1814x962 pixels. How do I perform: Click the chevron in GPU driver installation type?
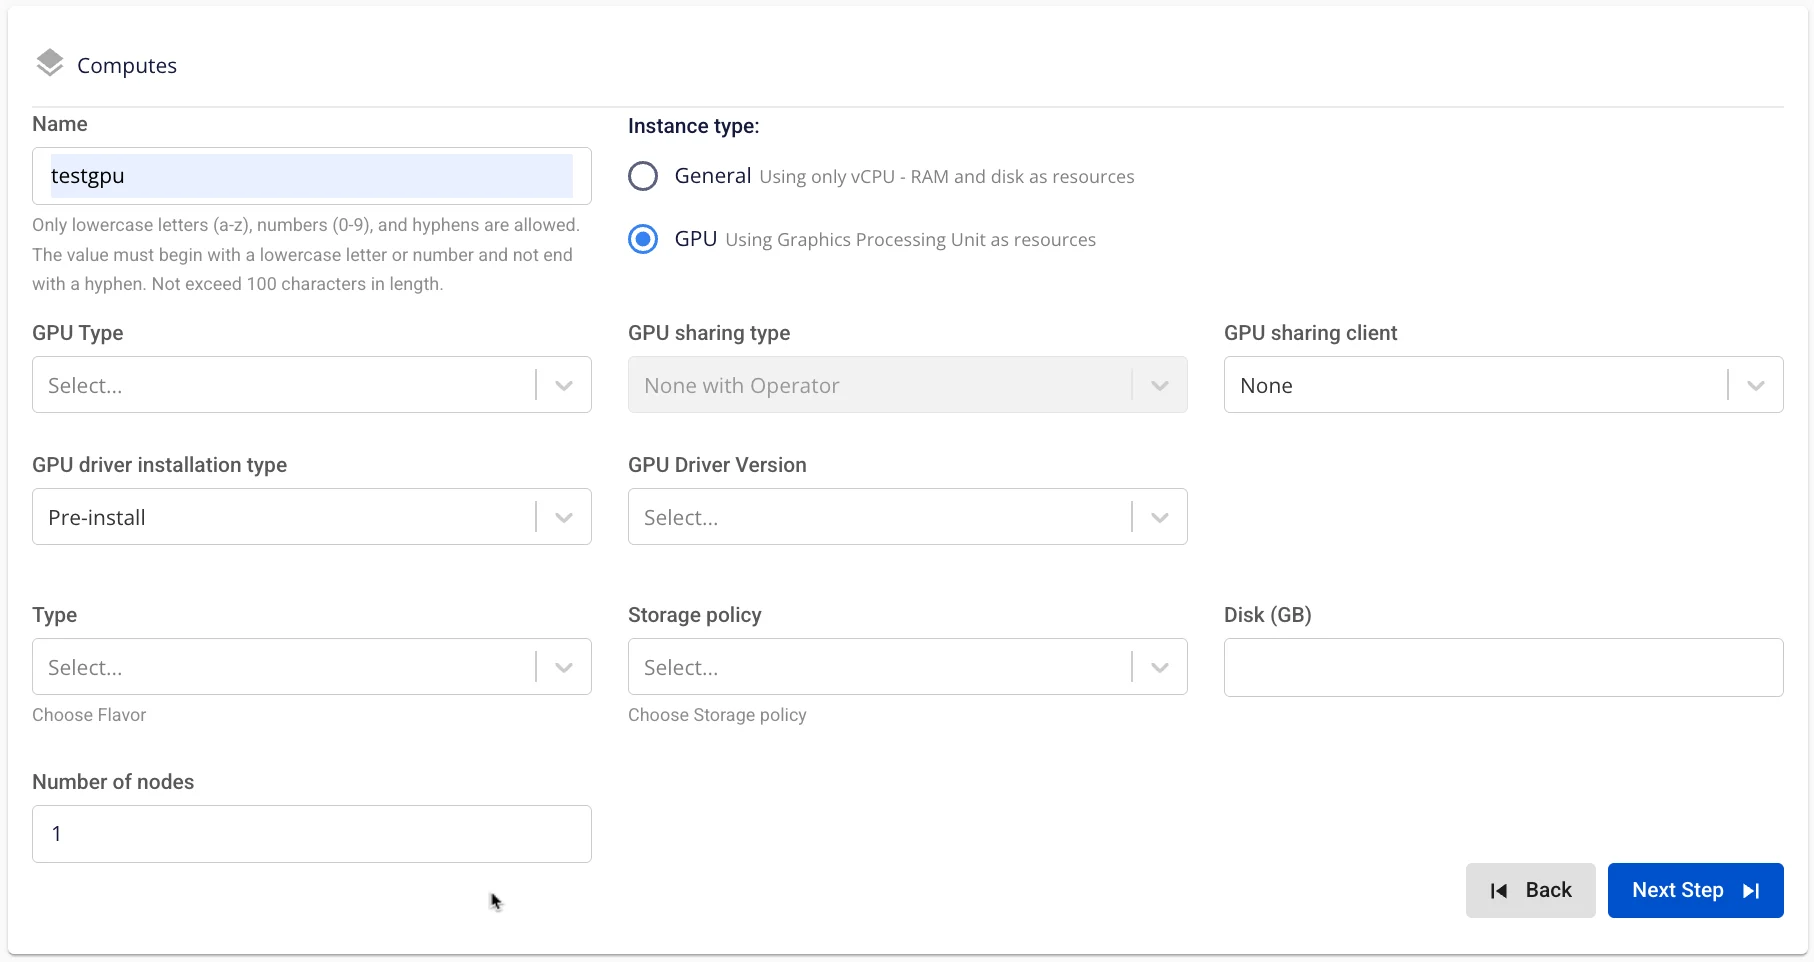click(564, 517)
